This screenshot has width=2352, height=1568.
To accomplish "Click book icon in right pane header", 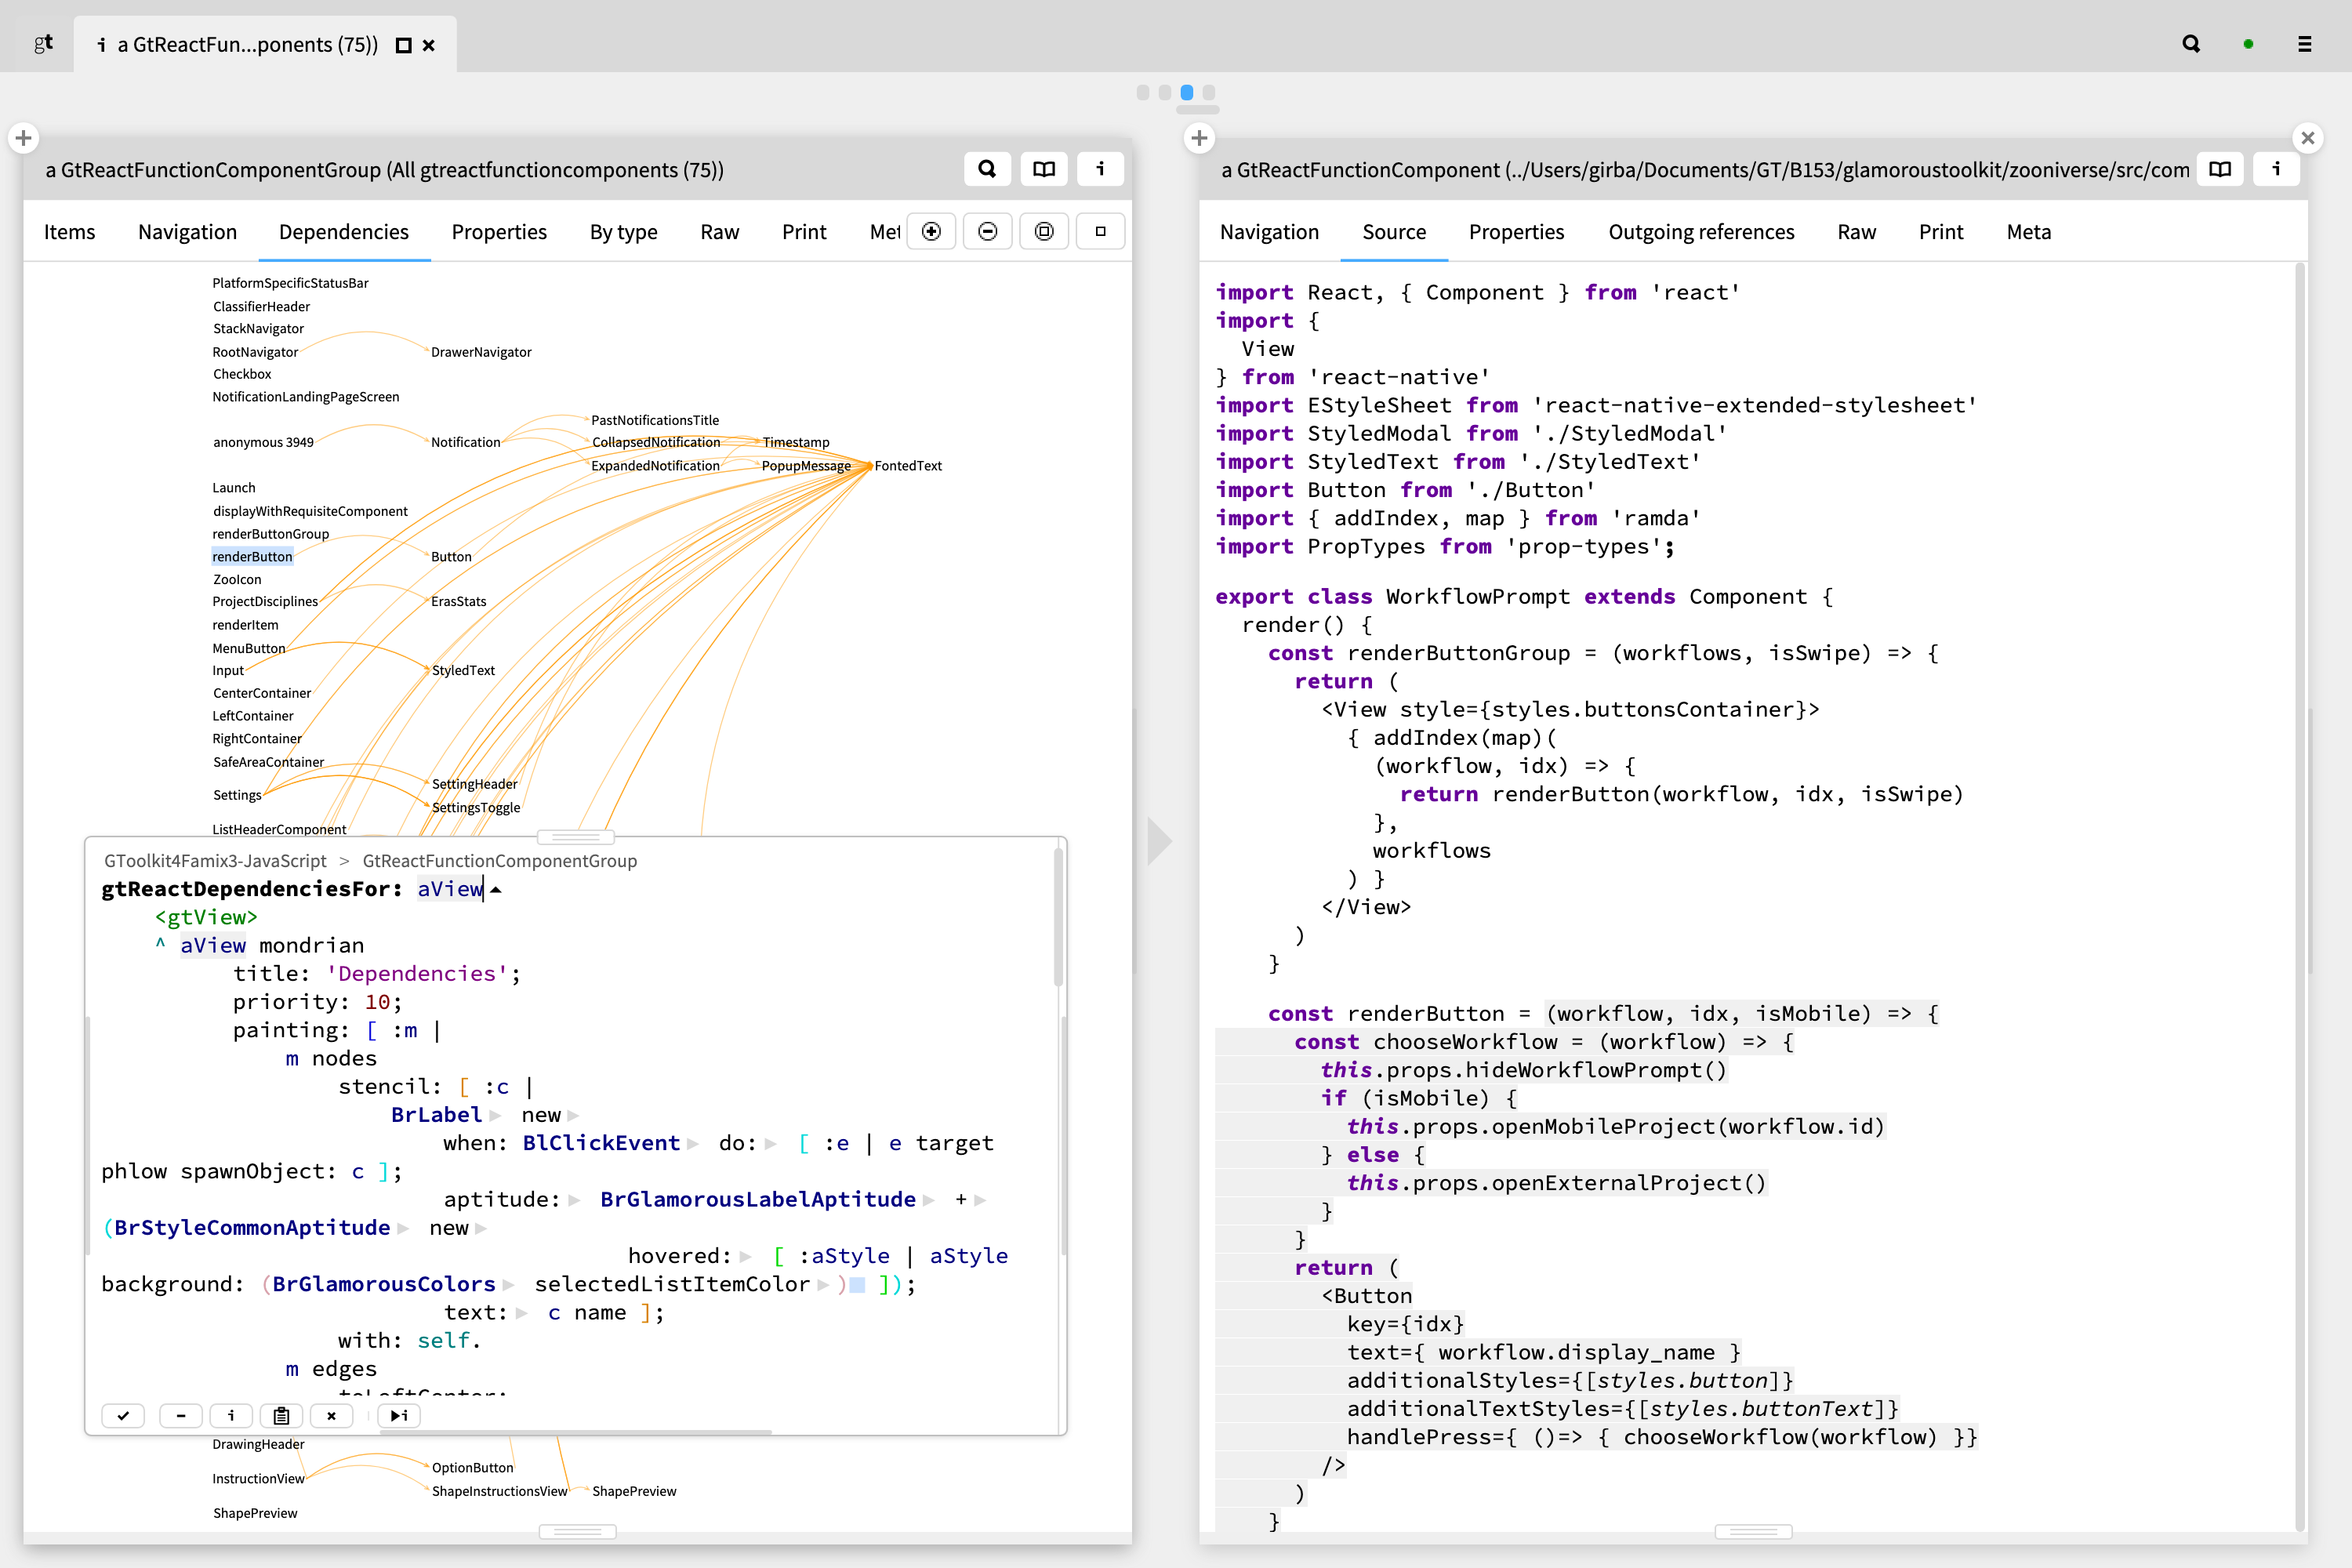I will click(x=2219, y=169).
